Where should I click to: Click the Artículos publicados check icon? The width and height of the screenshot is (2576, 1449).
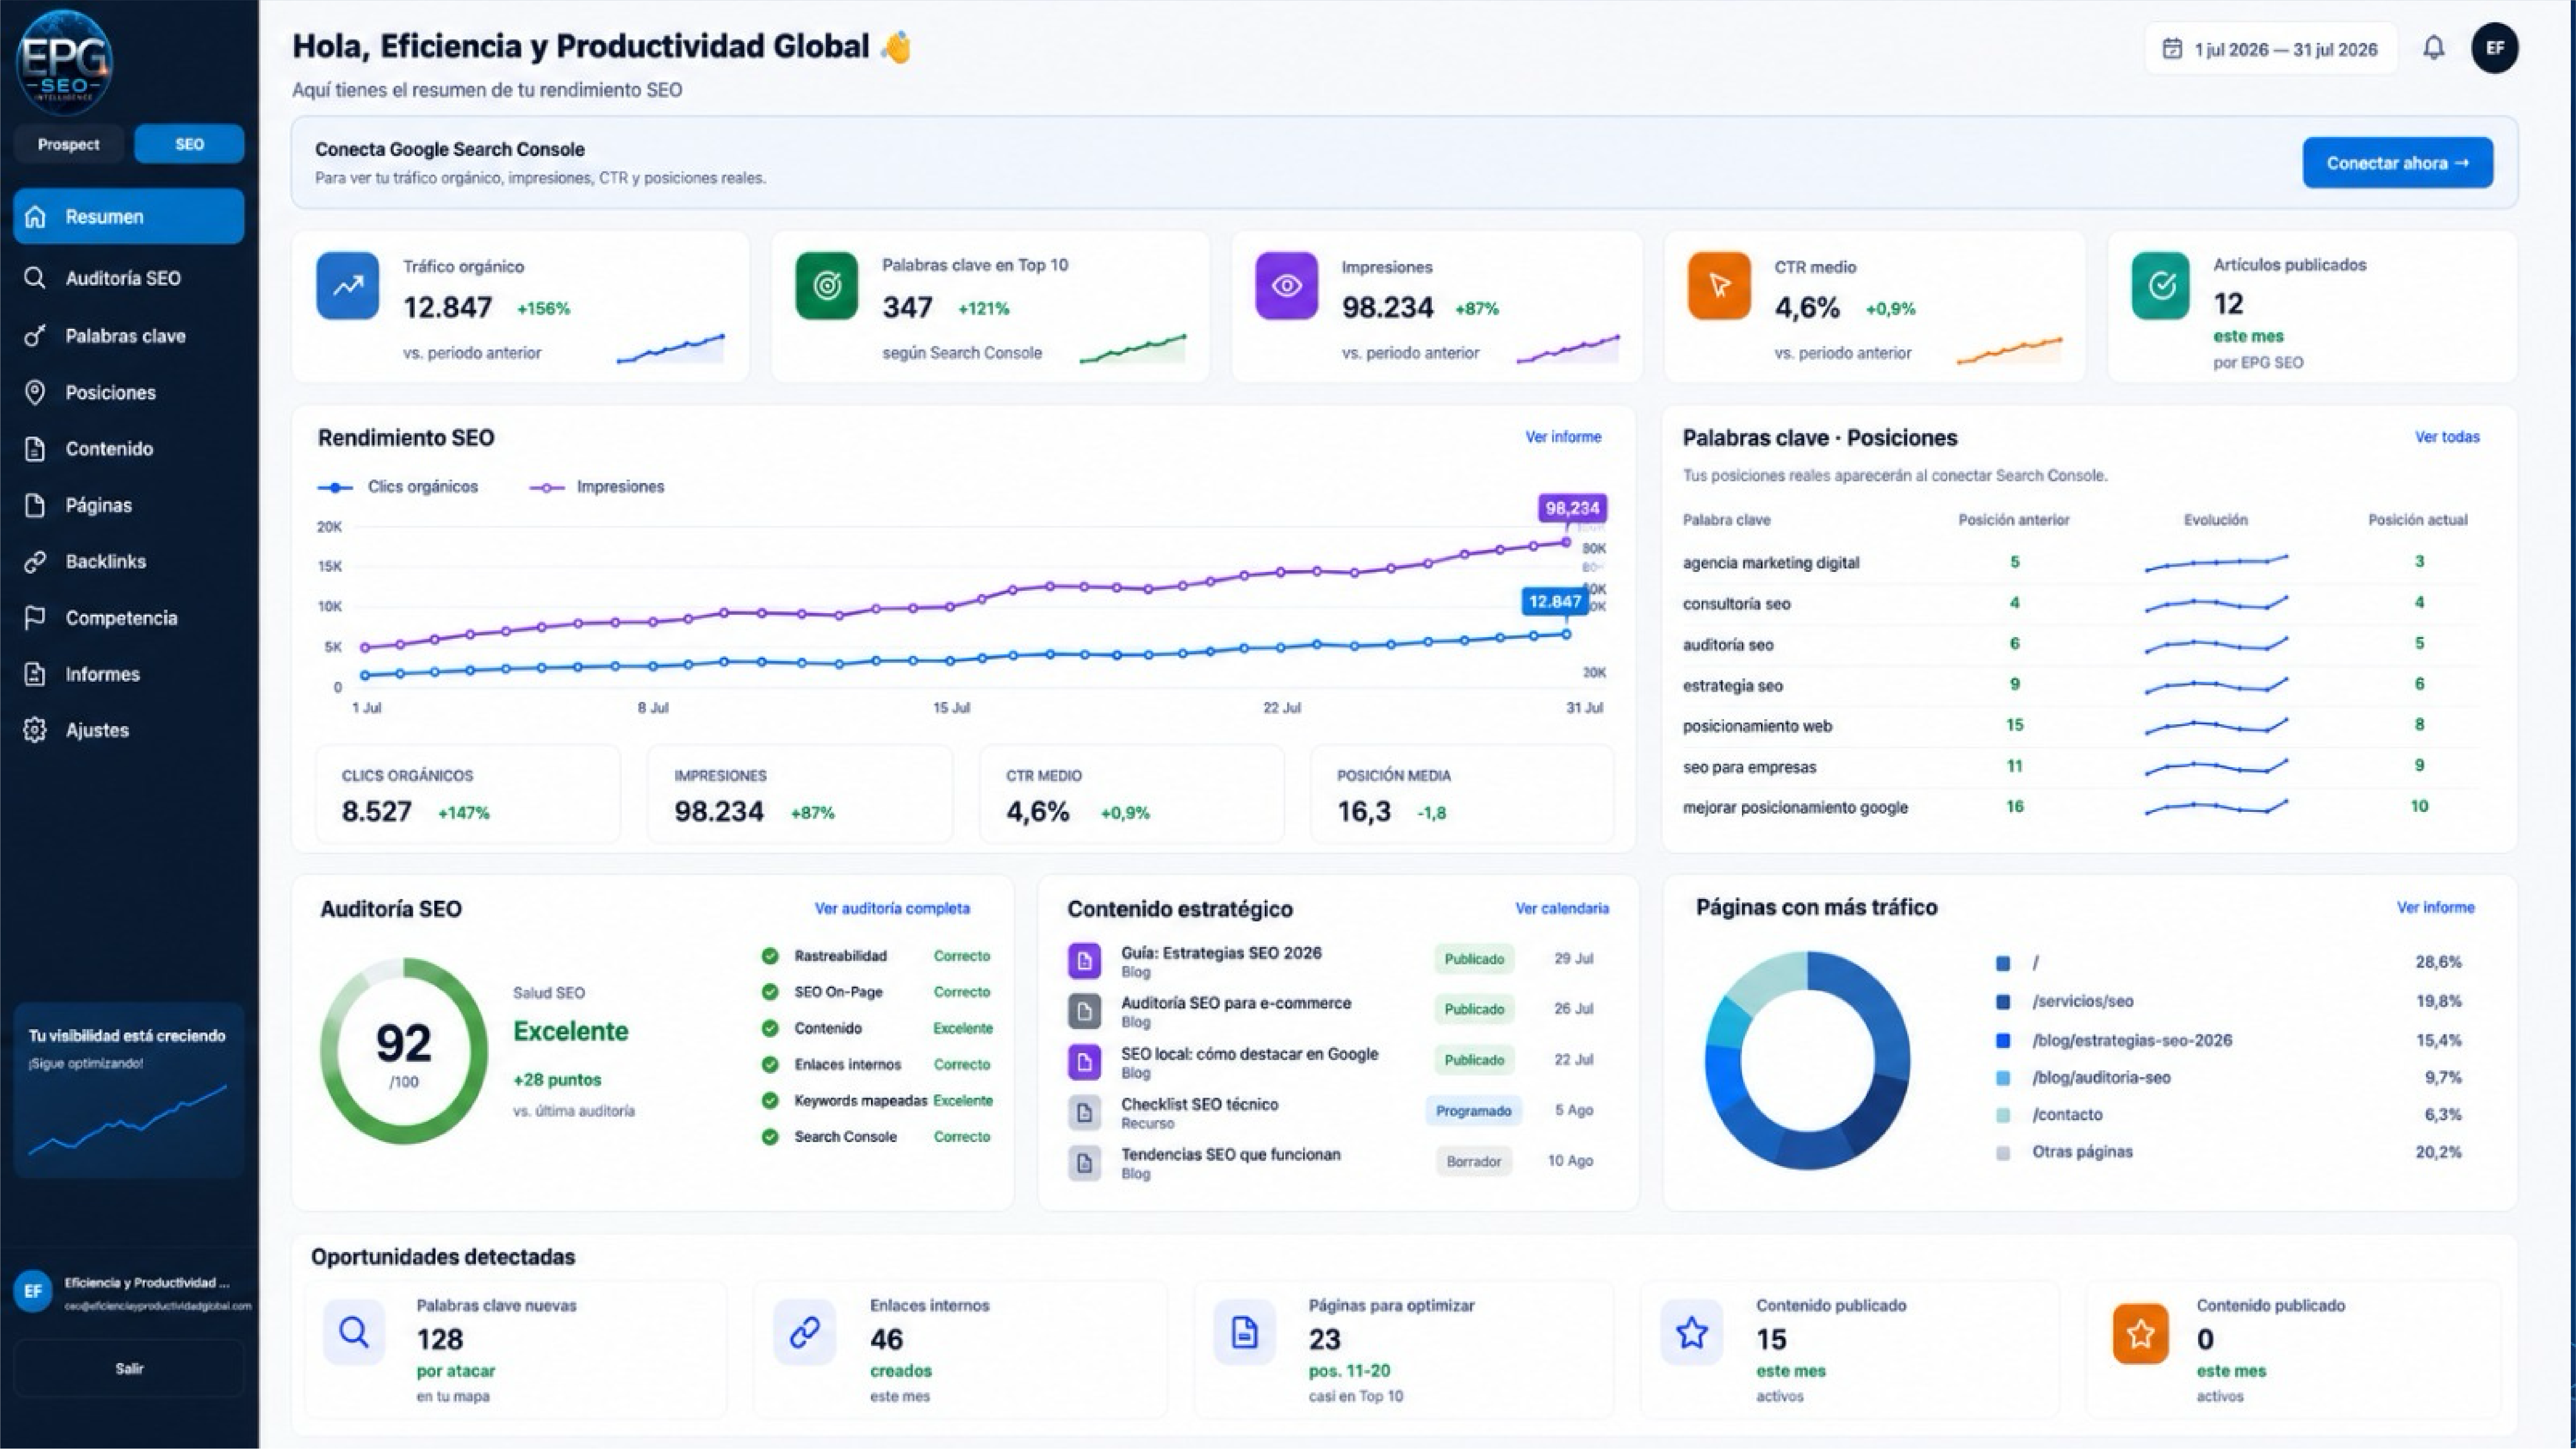pyautogui.click(x=2161, y=286)
